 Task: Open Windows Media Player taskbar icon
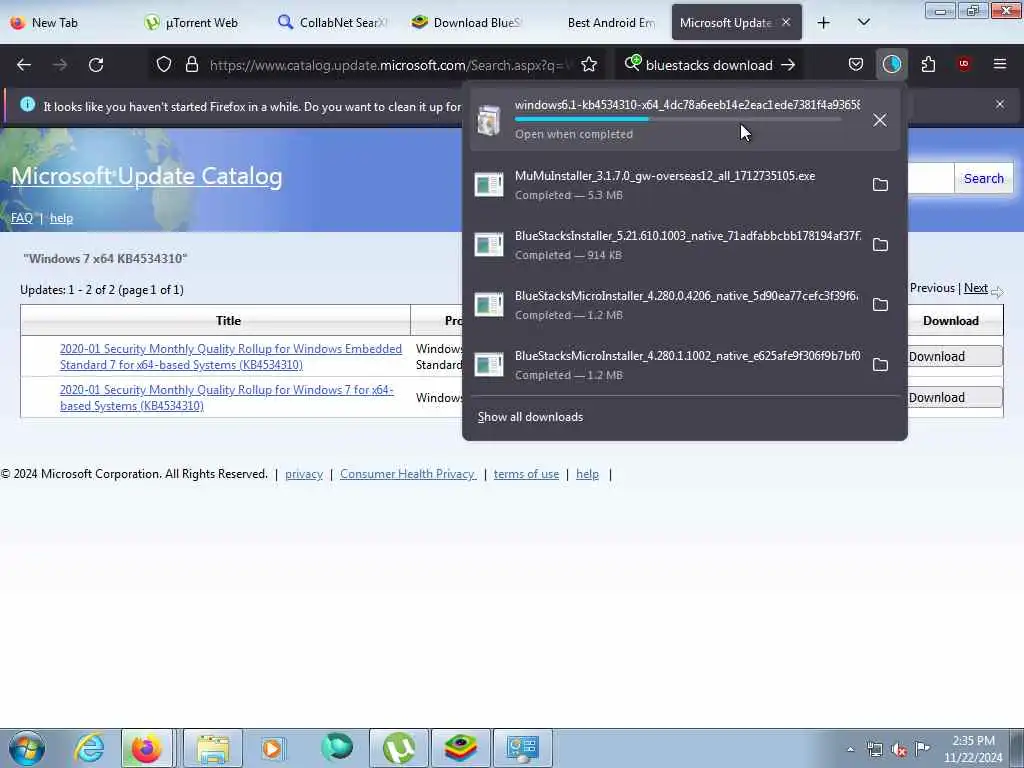point(272,748)
